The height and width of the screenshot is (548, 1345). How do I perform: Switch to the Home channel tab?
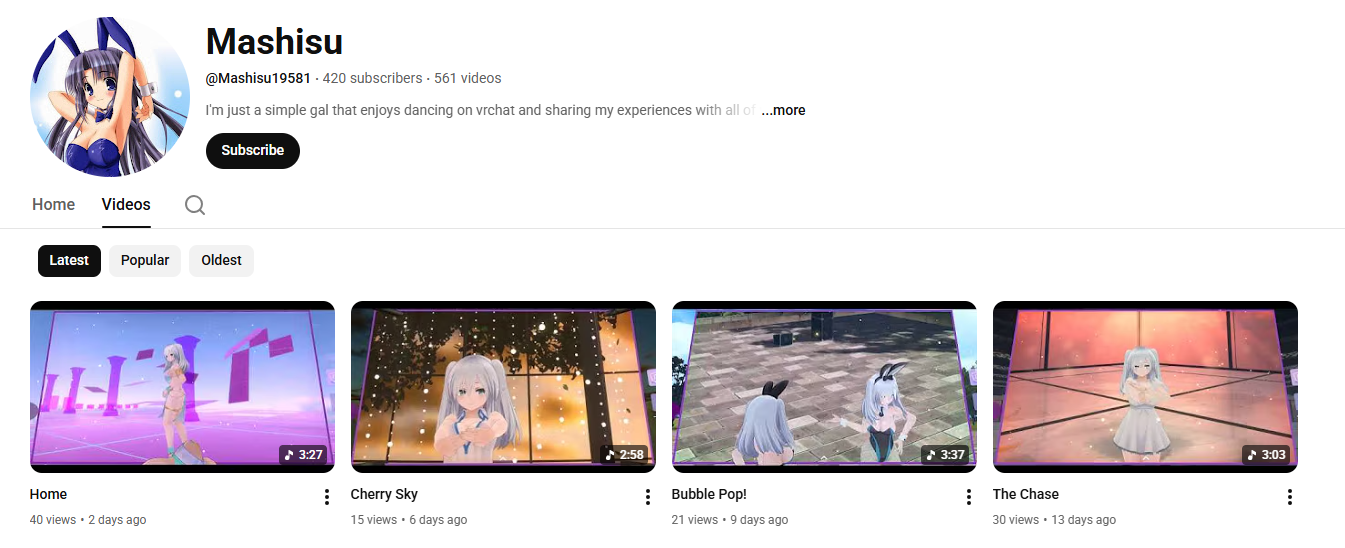point(53,204)
